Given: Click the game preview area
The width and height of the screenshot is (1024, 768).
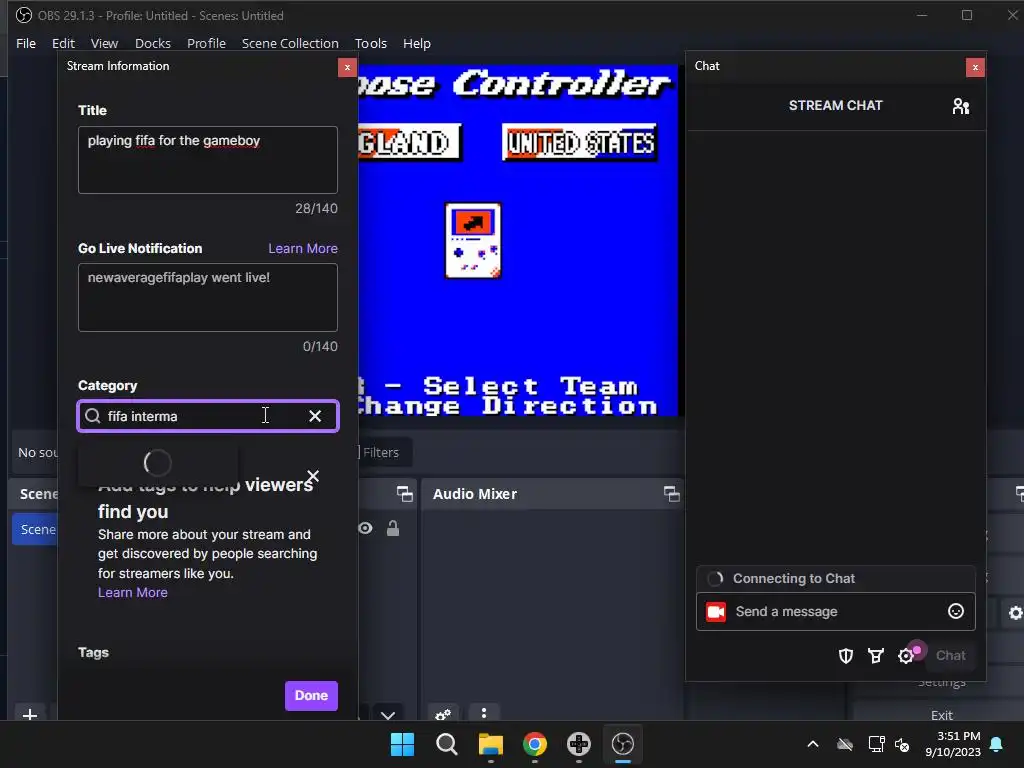Looking at the screenshot, I should 519,240.
